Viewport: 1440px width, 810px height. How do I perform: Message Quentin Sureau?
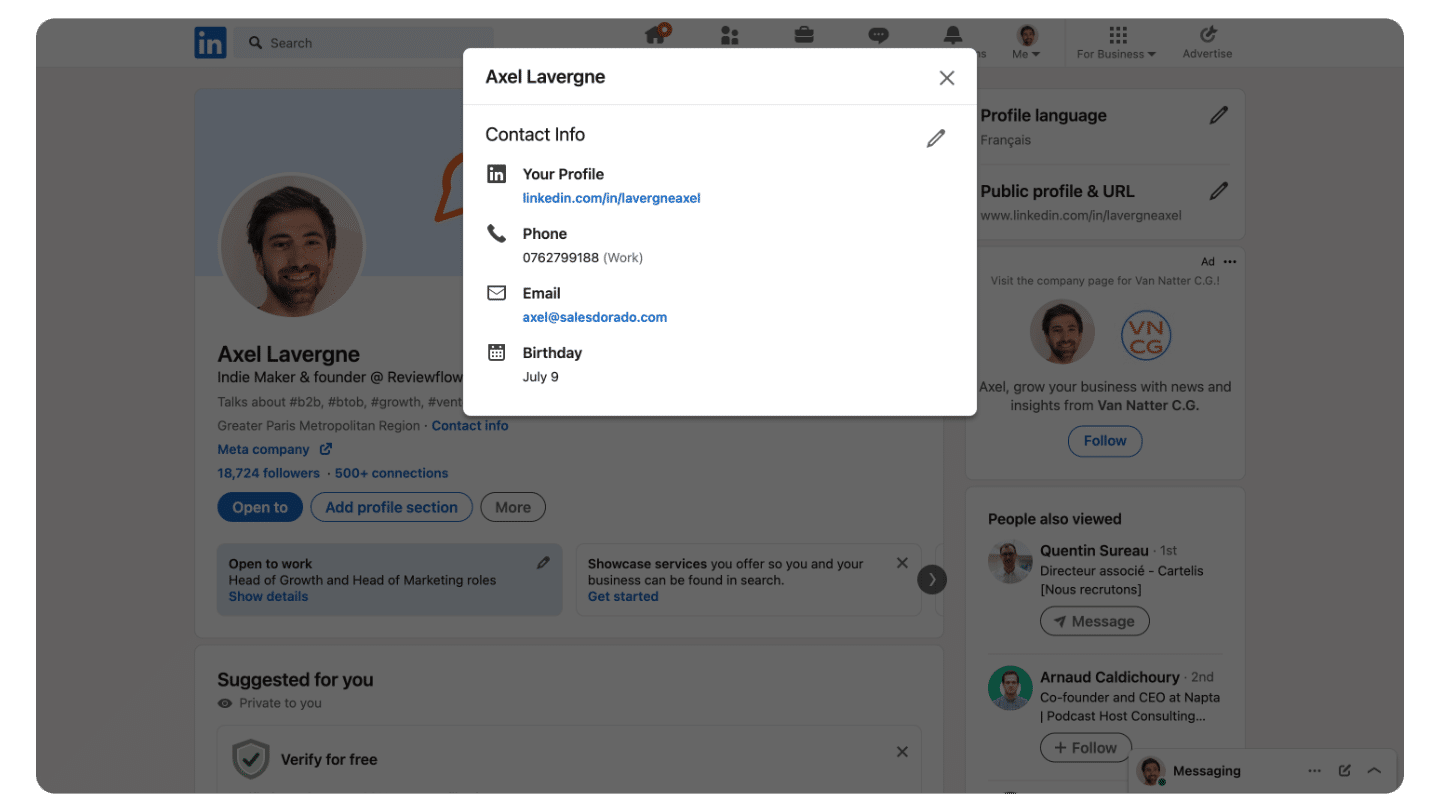1095,621
